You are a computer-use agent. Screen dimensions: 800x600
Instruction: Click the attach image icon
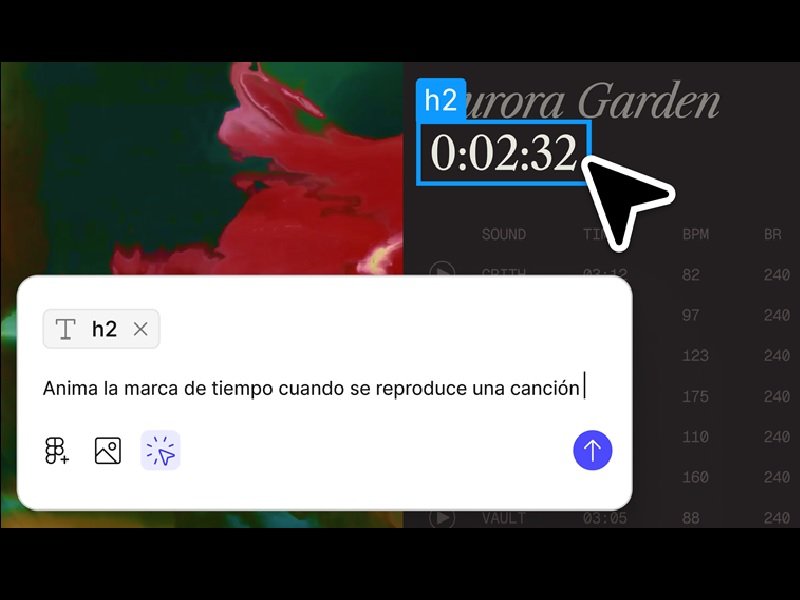coord(108,451)
